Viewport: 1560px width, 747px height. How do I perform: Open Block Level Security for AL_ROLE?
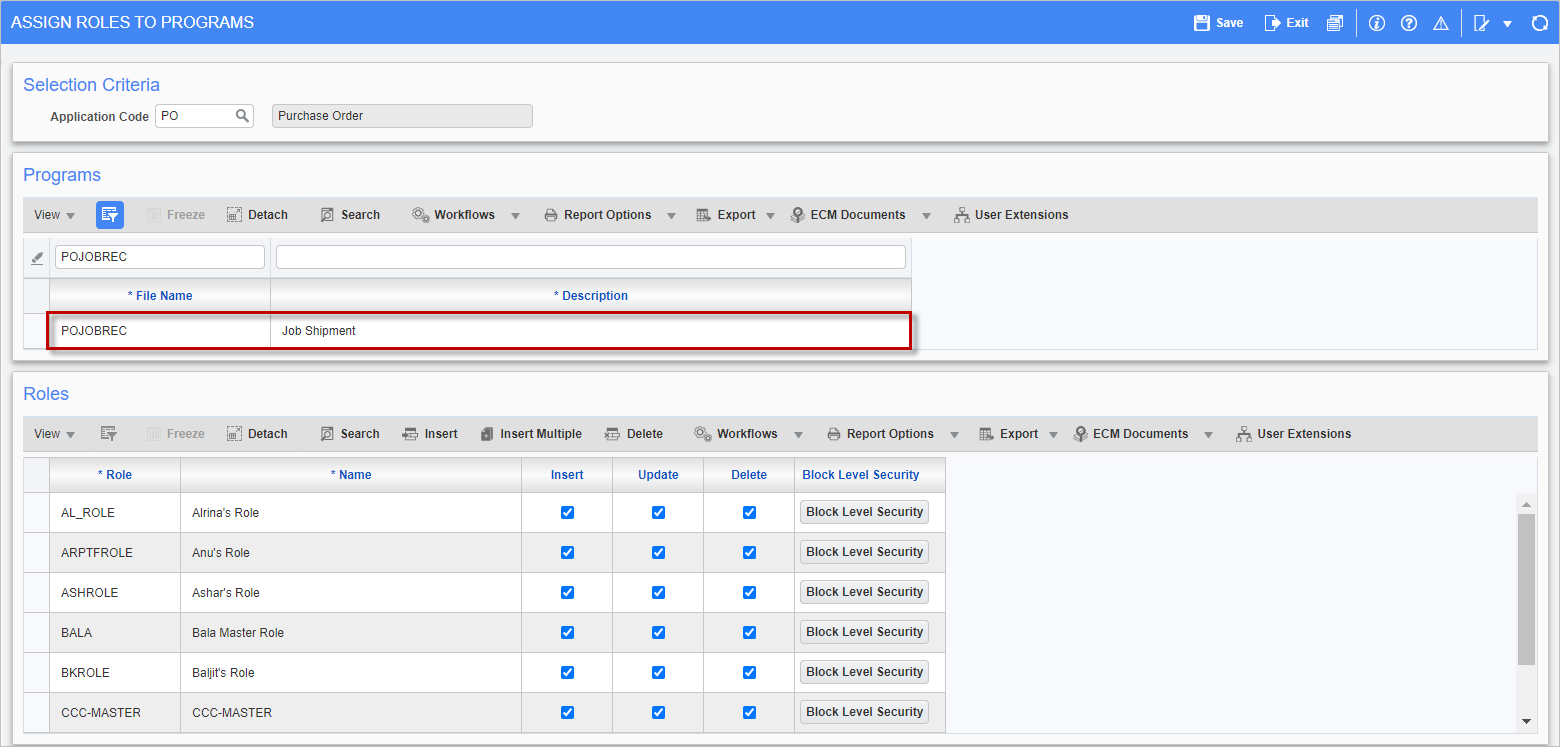pyautogui.click(x=864, y=512)
